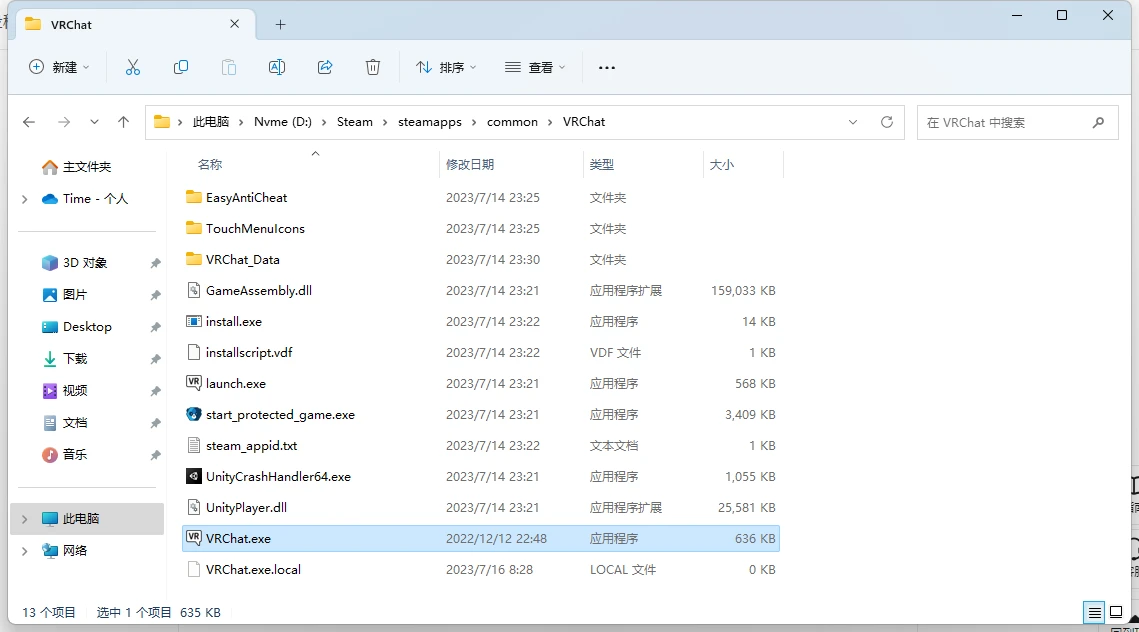
Task: Click the install.exe file icon
Action: pos(193,321)
